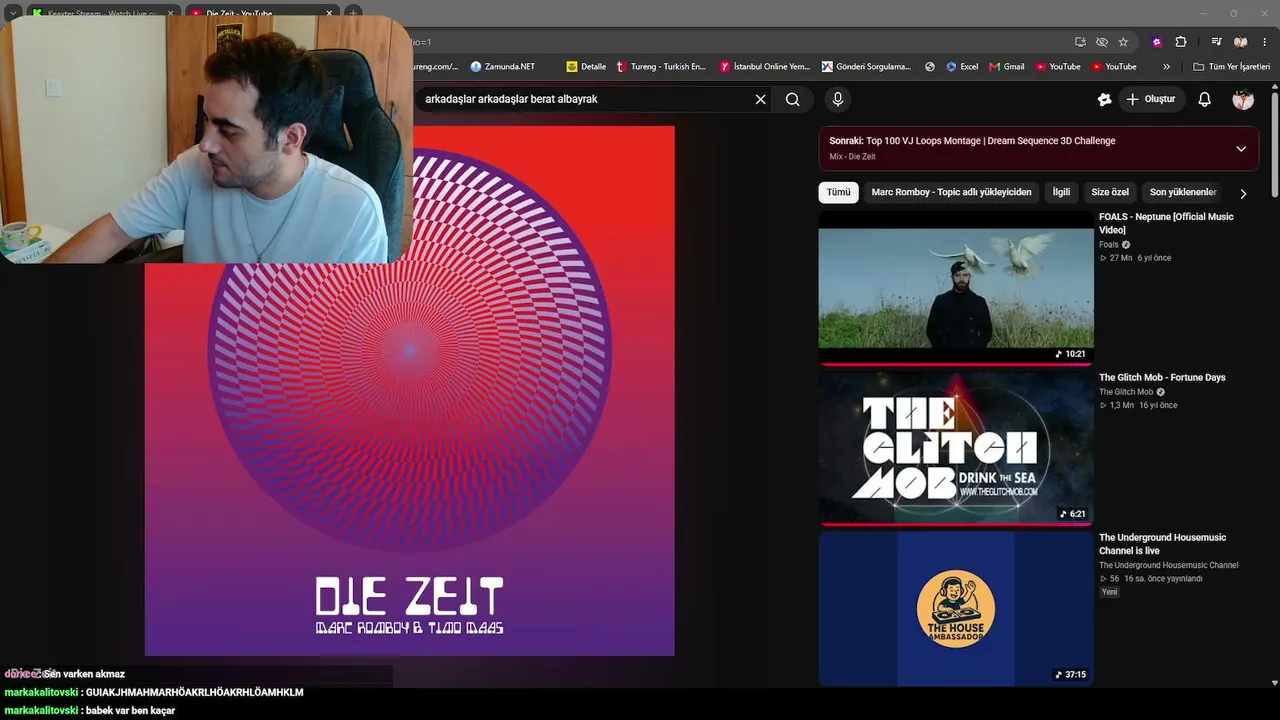
Task: Select the Size özel filter chip
Action: click(1110, 192)
